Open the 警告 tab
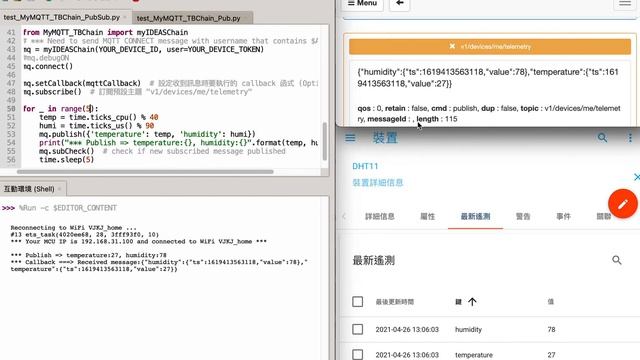The width and height of the screenshot is (640, 360). click(x=523, y=216)
